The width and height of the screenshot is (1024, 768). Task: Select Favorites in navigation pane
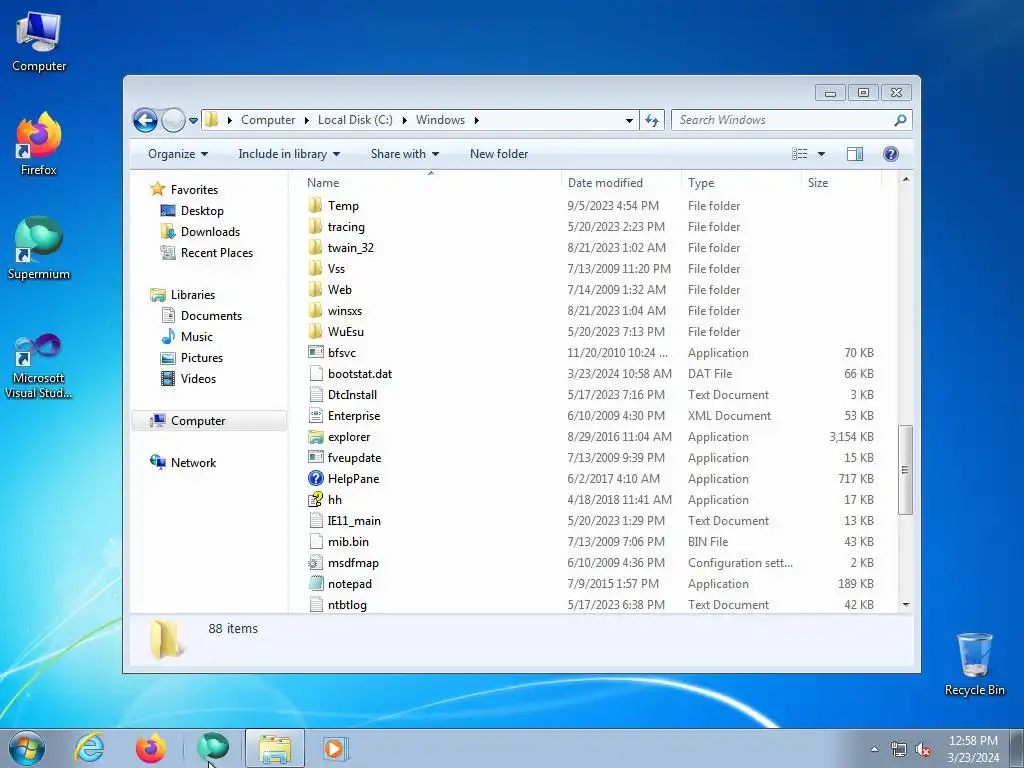click(x=194, y=190)
